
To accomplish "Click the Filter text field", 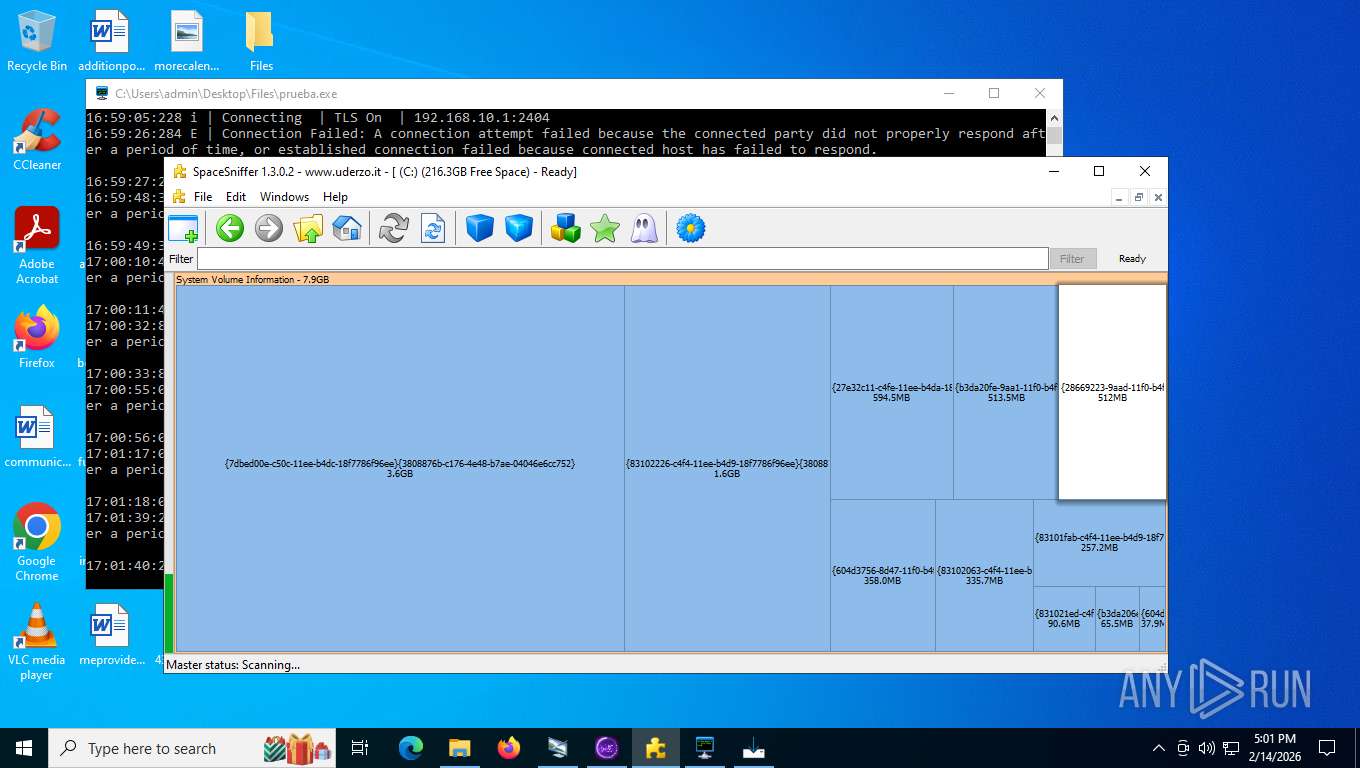I will click(x=622, y=259).
